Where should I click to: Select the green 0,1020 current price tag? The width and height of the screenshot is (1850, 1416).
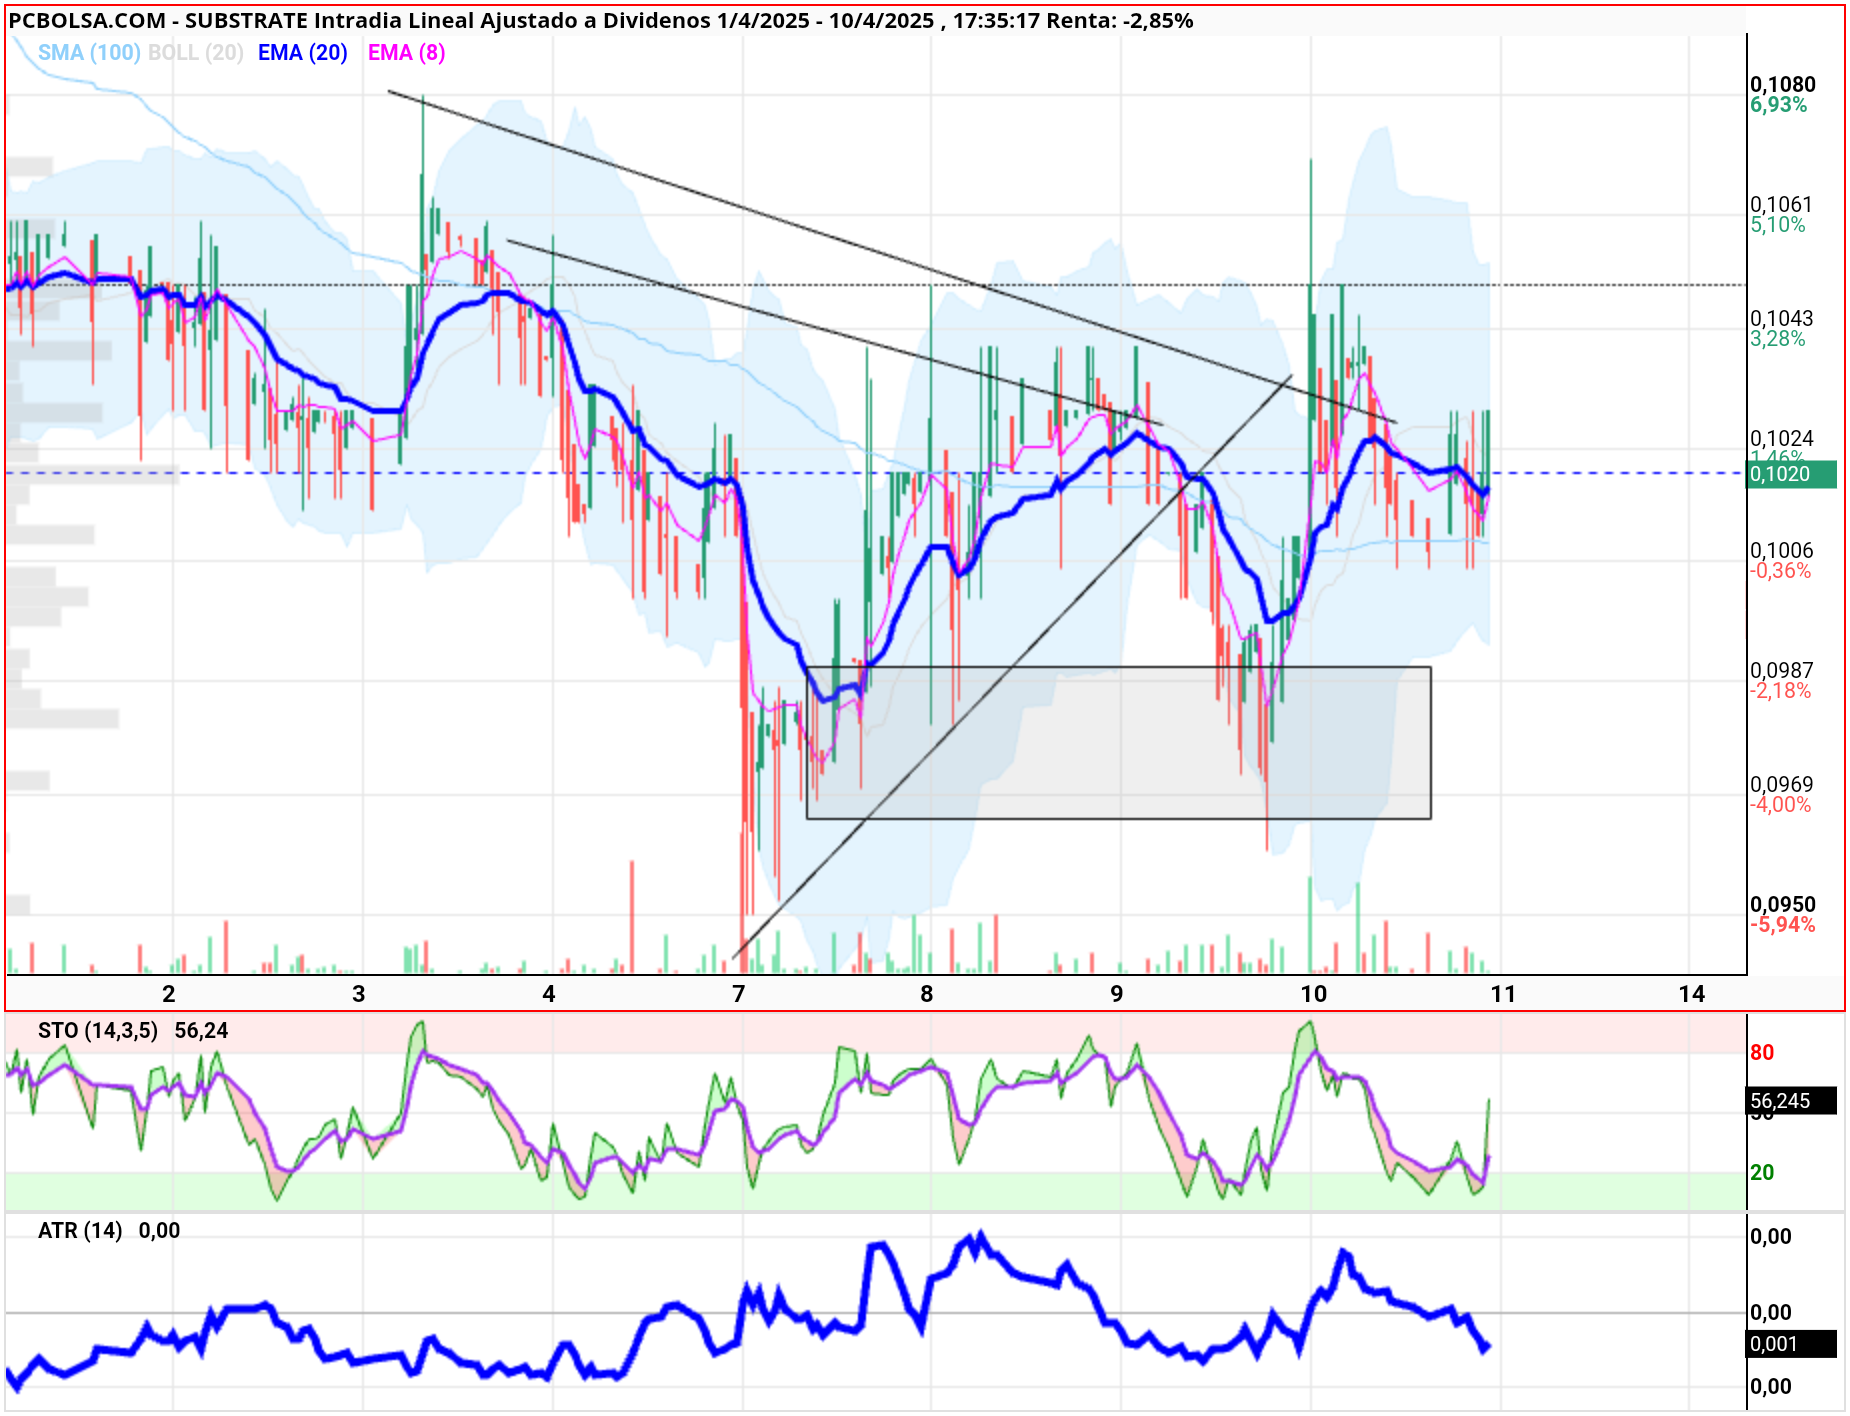1791,474
